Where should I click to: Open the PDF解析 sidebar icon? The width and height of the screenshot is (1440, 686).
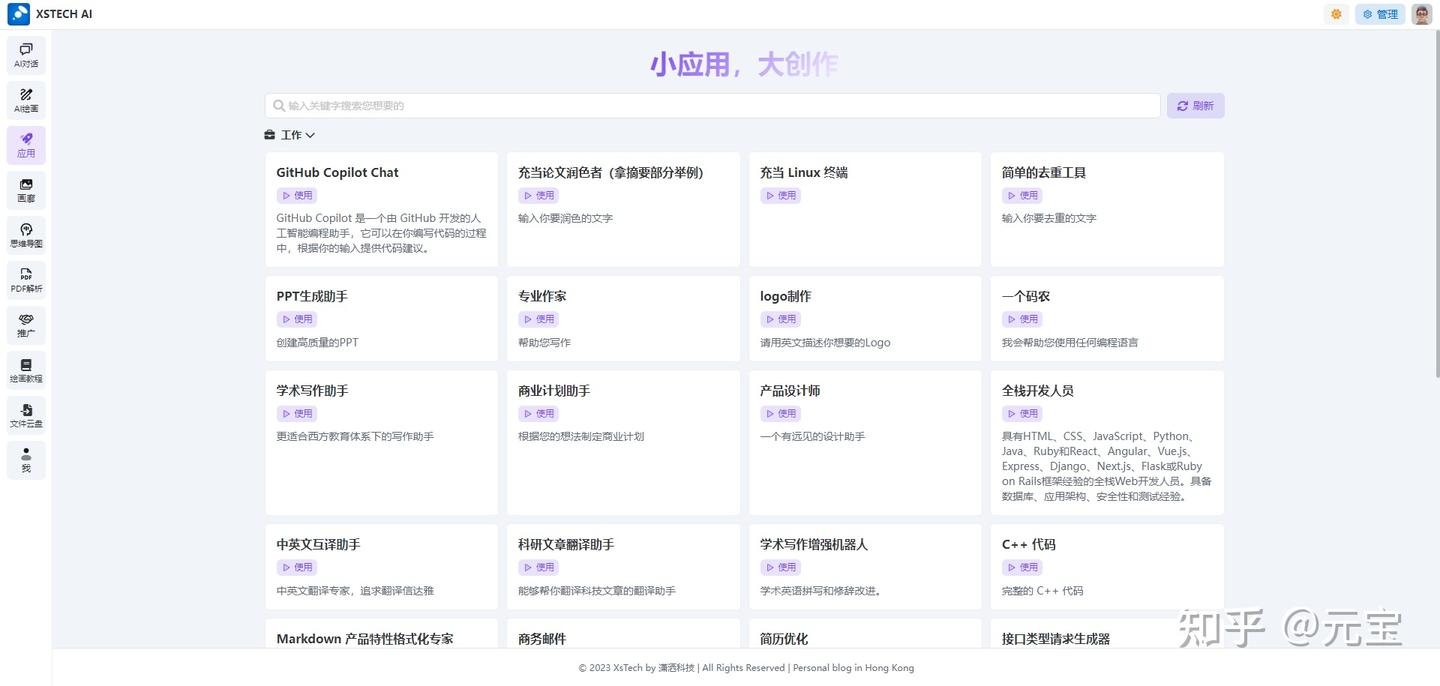[26, 280]
